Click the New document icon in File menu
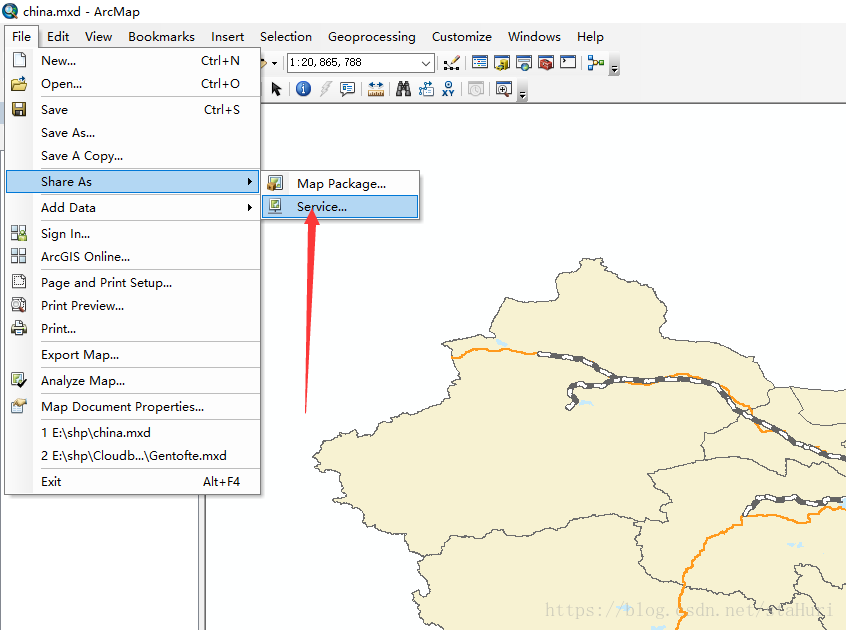The image size is (846, 630). point(19,60)
